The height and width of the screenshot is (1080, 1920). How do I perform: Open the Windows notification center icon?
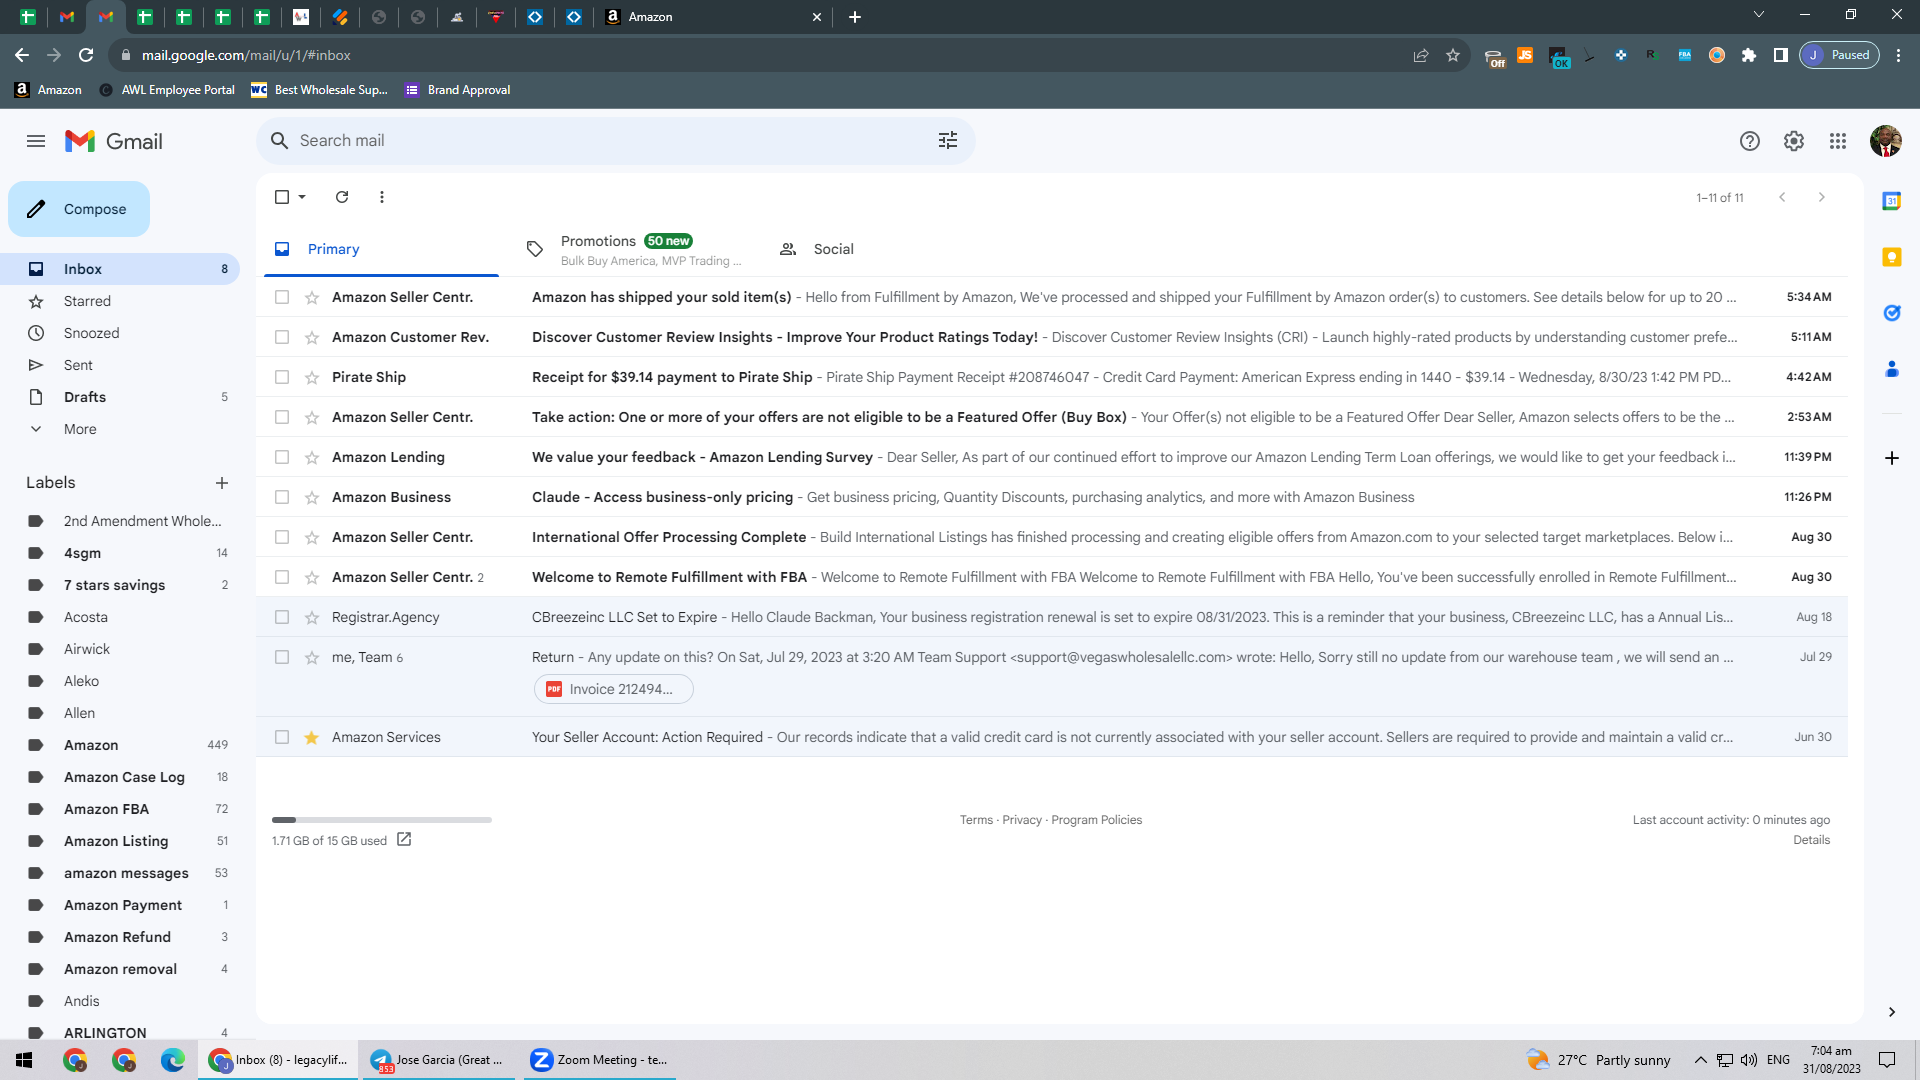coord(1887,1060)
